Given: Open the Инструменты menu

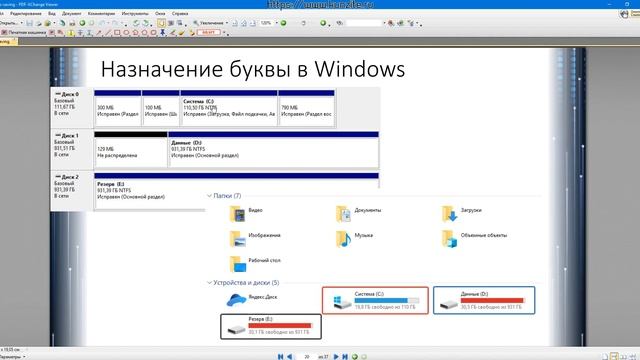Looking at the screenshot, I should click(135, 13).
